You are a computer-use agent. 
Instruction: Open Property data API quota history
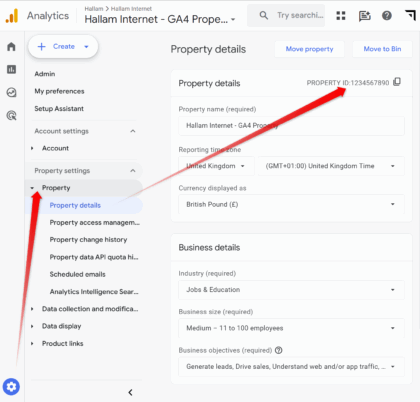94,257
